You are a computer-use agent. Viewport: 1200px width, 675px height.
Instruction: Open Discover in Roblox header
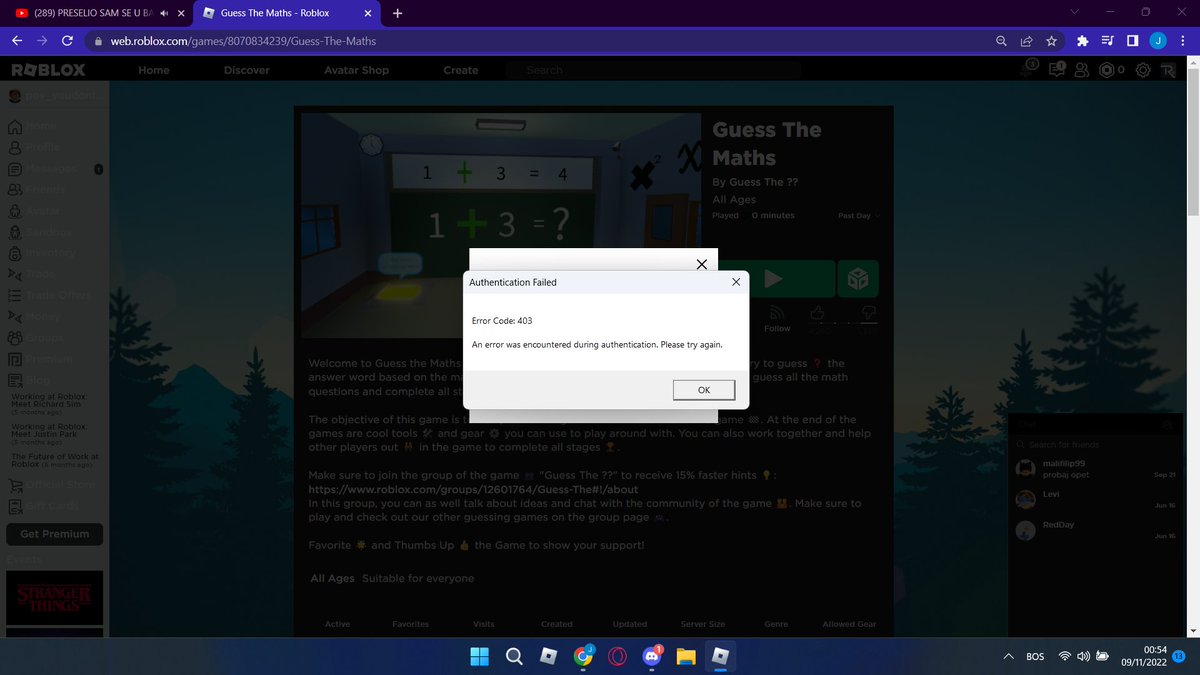pos(246,70)
